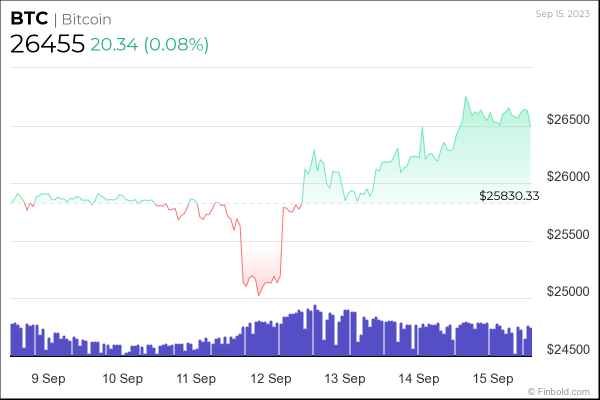Viewport: 600px width, 400px height.
Task: Click the 26500 y-axis label
Action: coord(570,120)
